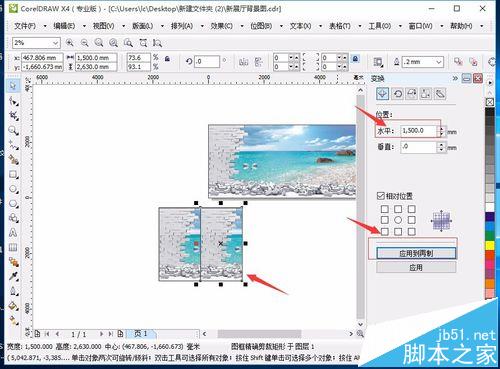Check the bottom-right anchor box in the 变换 docker
The height and width of the screenshot is (369, 500).
tap(412, 231)
